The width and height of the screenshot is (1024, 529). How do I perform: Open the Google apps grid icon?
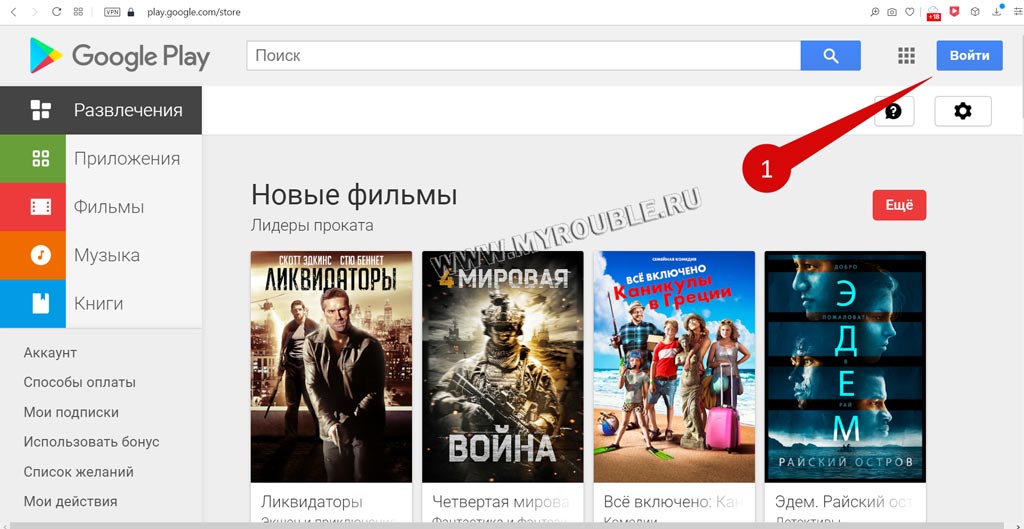[x=906, y=56]
